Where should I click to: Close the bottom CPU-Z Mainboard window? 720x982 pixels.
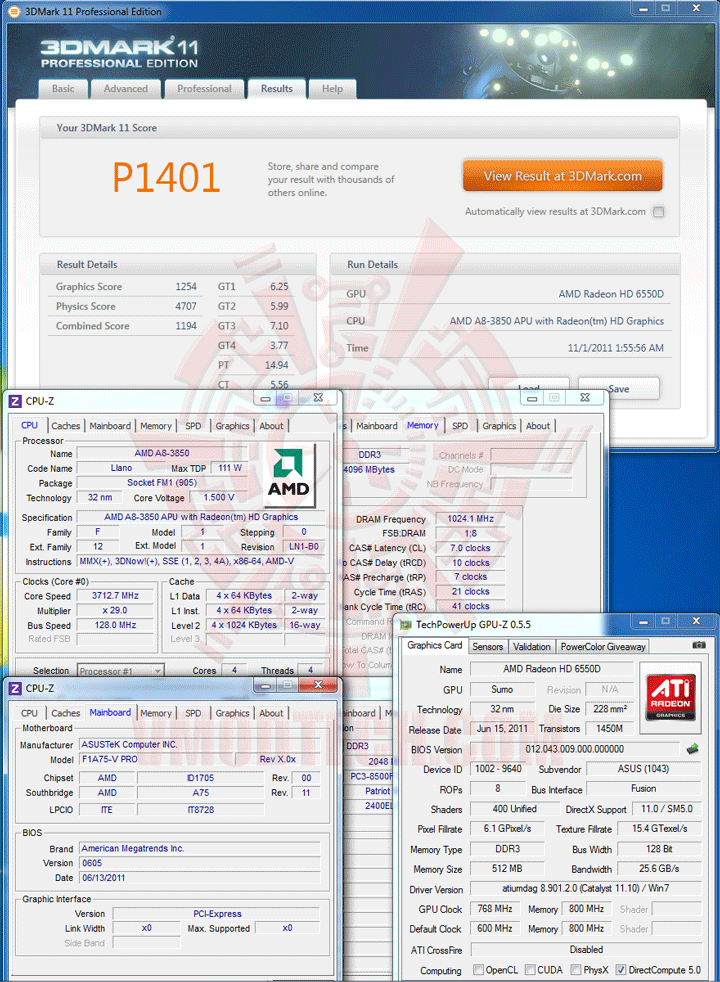318,685
